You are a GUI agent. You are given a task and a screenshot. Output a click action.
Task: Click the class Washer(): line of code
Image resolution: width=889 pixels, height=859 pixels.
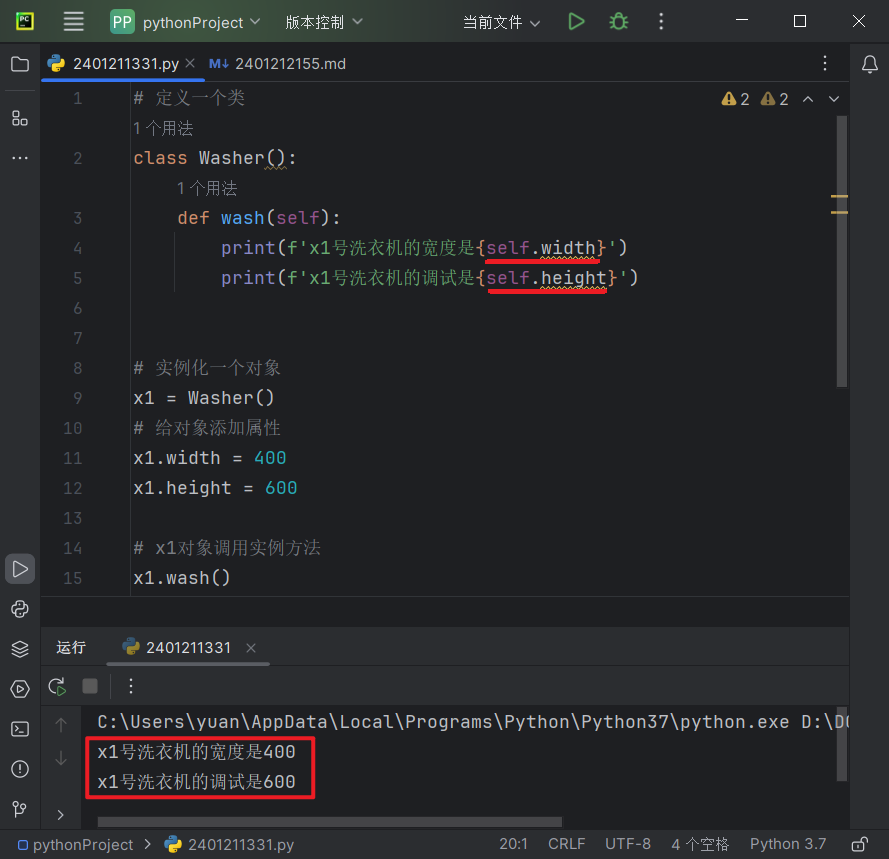pos(214,158)
